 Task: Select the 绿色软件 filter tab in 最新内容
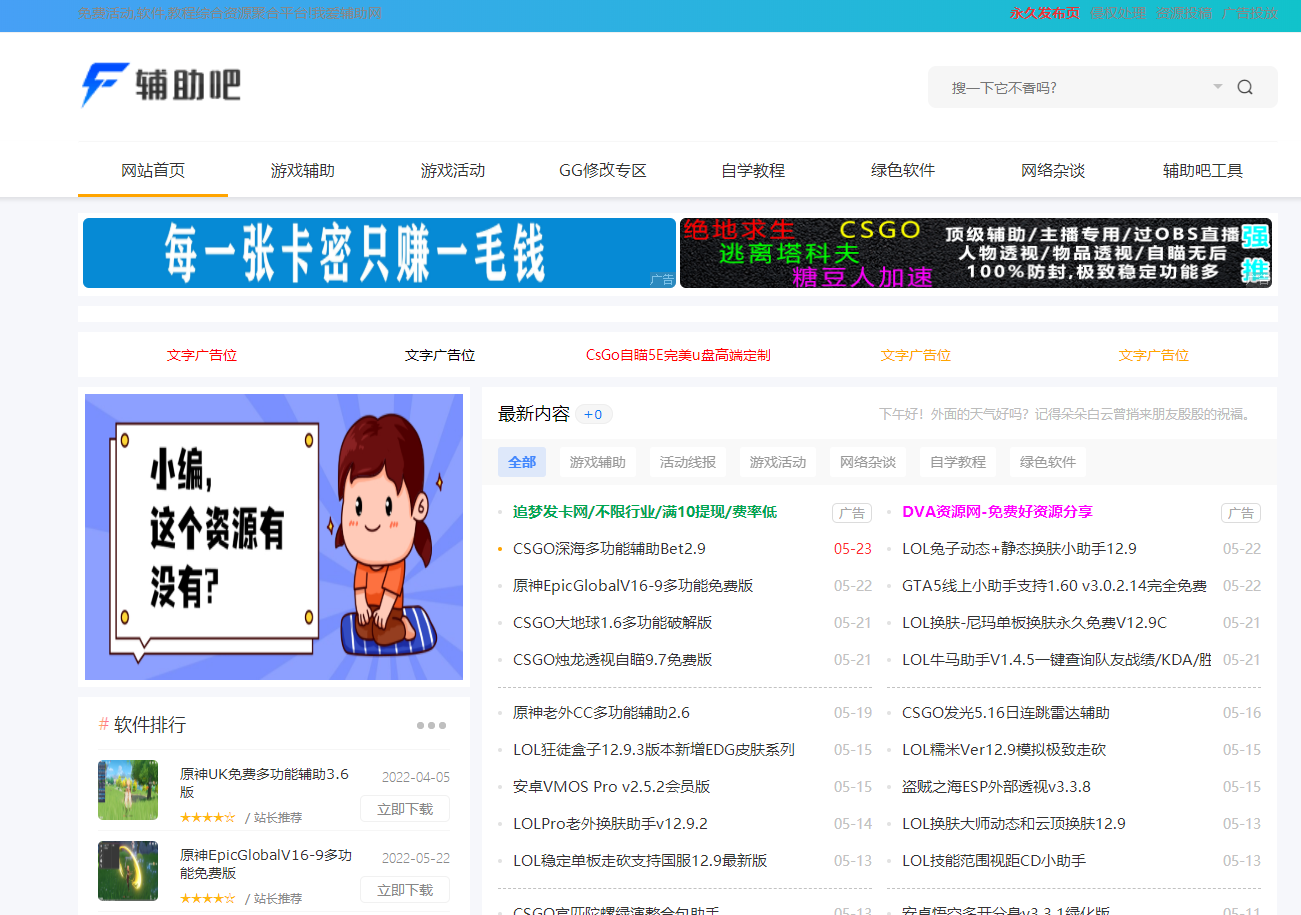1048,462
